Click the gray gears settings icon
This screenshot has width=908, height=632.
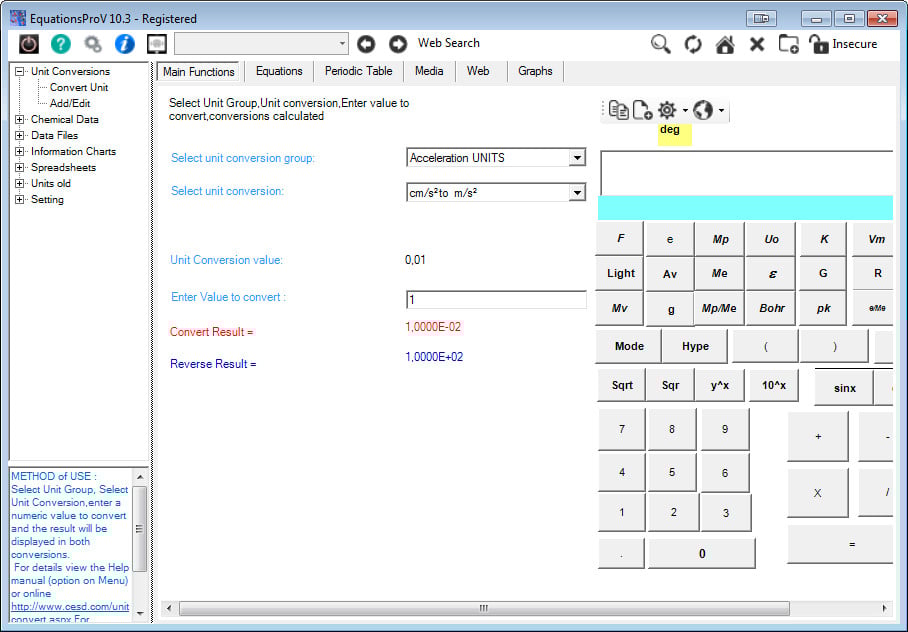tap(93, 44)
